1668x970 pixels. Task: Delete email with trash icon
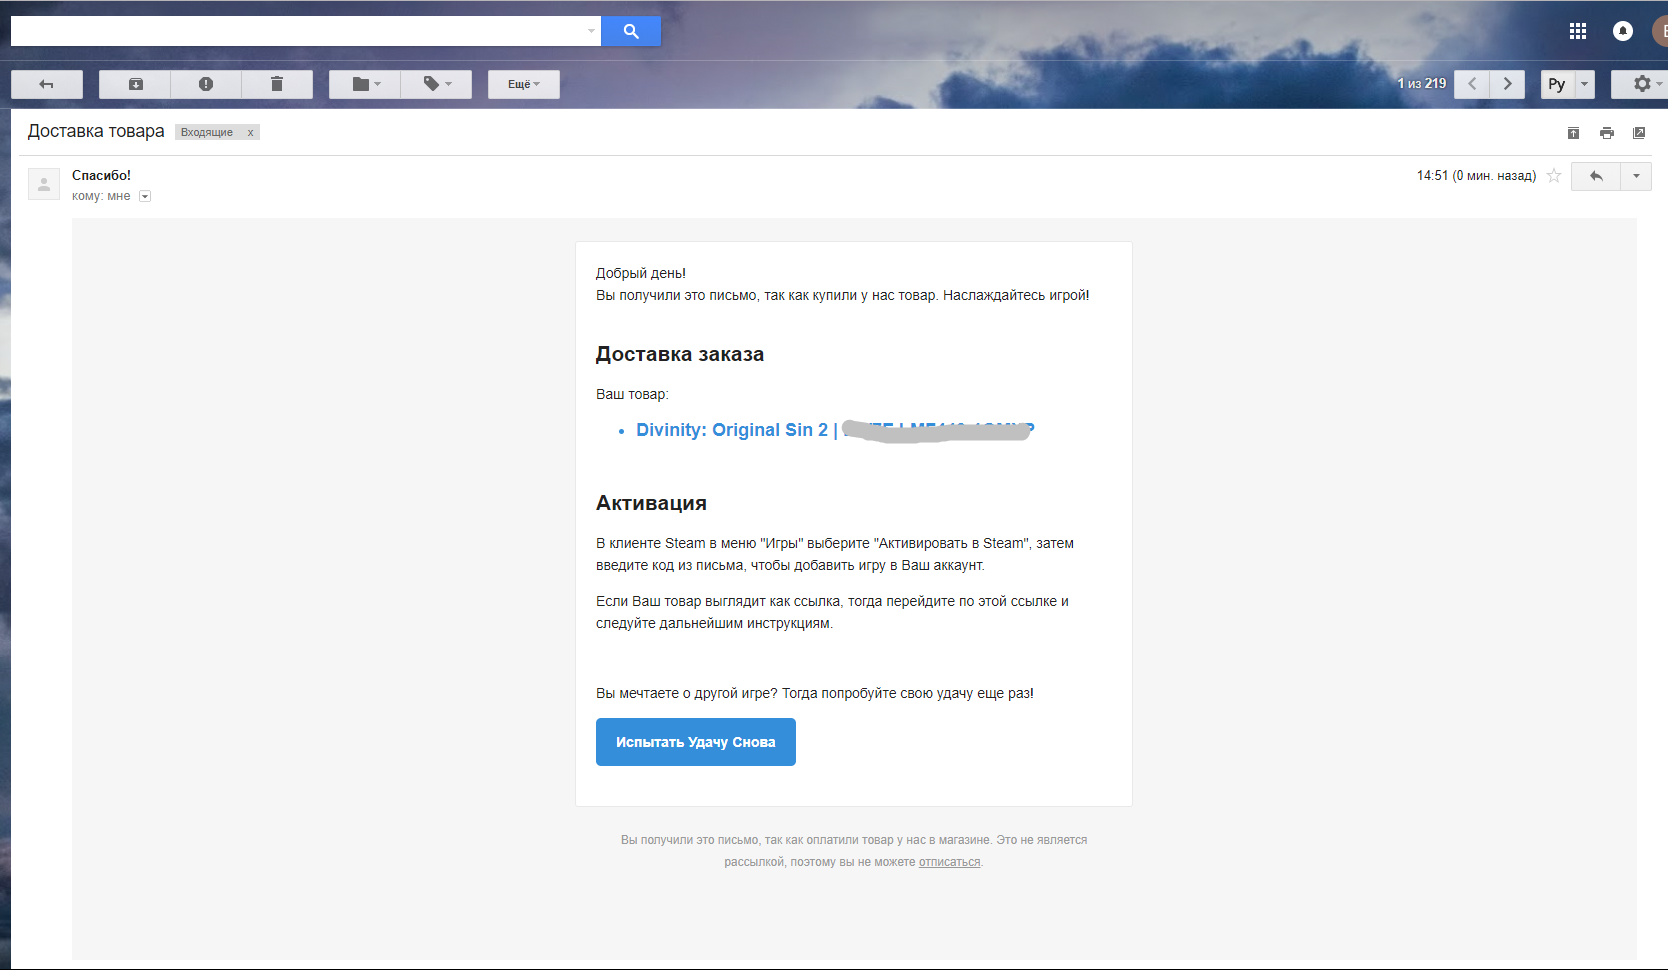tap(277, 84)
